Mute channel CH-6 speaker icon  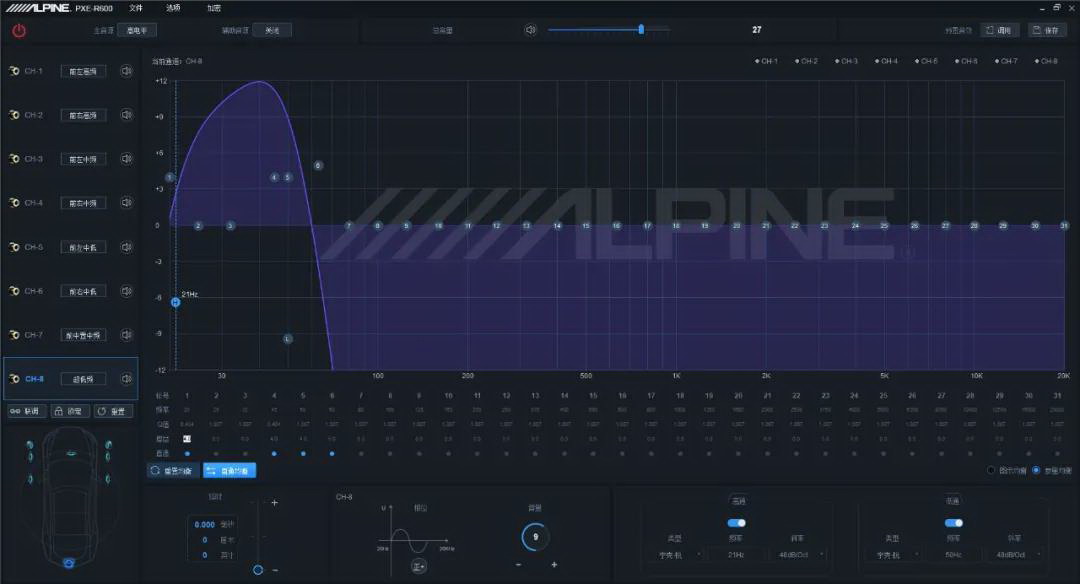click(x=126, y=291)
